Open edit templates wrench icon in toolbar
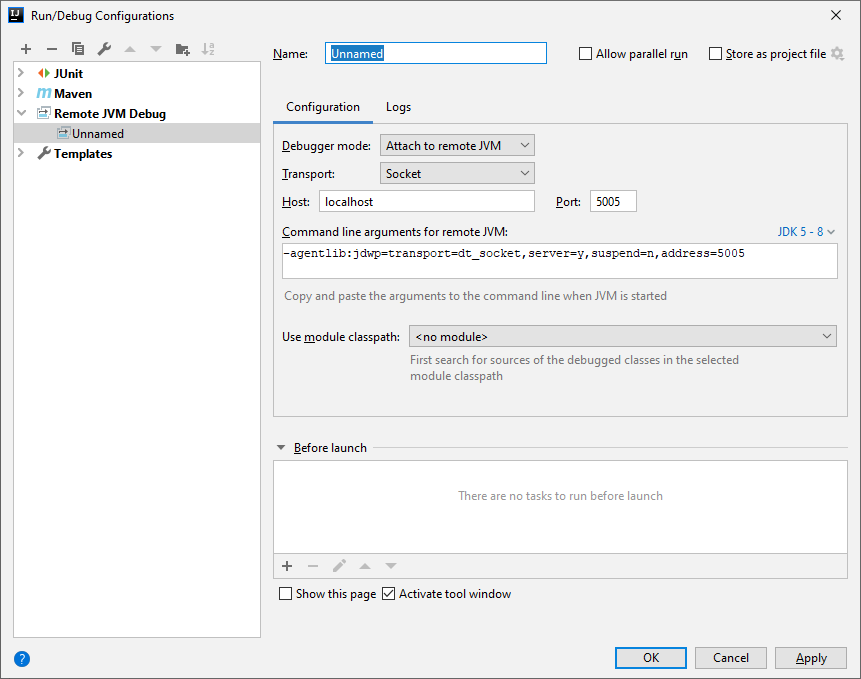Screen dimensions: 861x679 [104, 49]
